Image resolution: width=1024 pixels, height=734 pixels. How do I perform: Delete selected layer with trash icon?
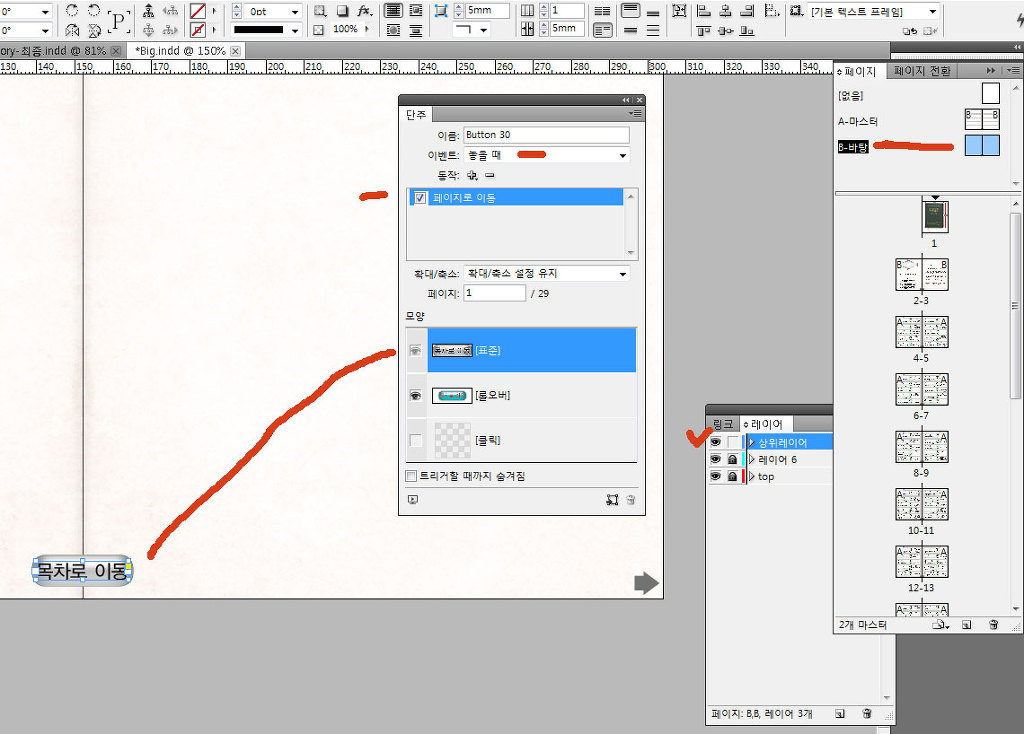[867, 714]
